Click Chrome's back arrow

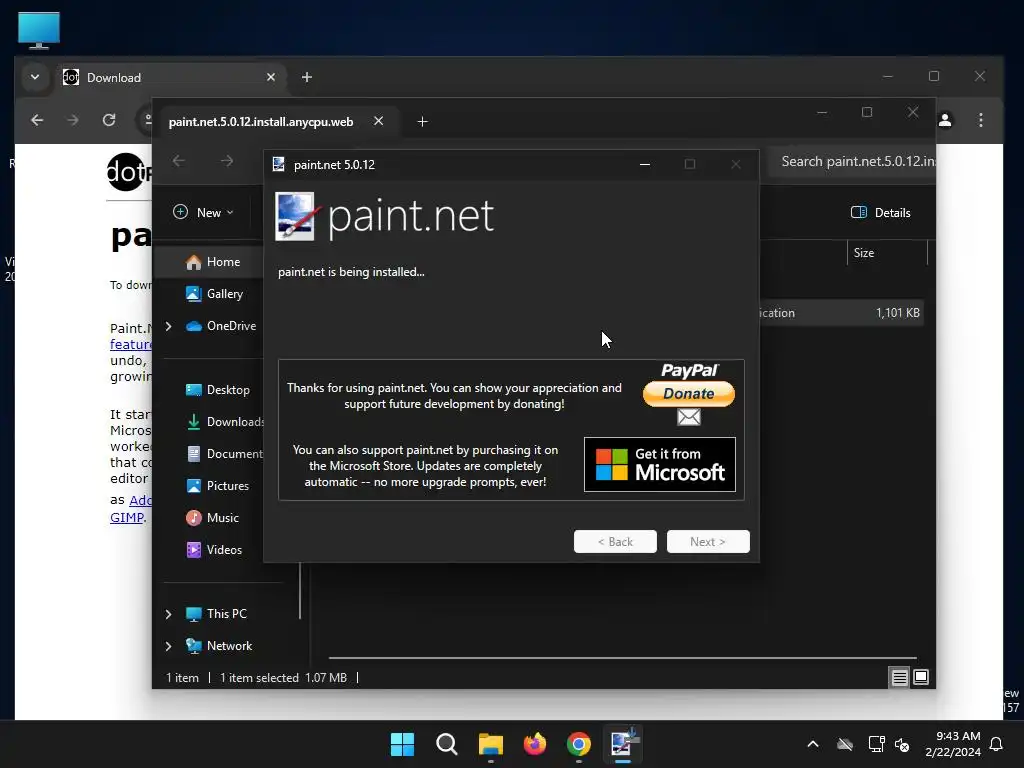coord(37,120)
